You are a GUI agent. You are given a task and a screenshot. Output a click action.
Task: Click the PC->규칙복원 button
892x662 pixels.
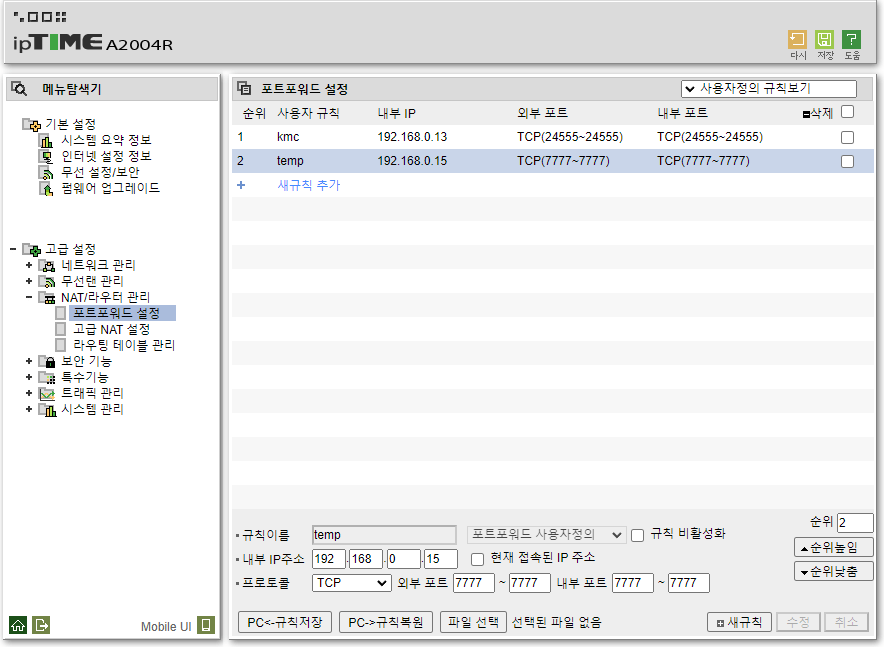click(386, 622)
